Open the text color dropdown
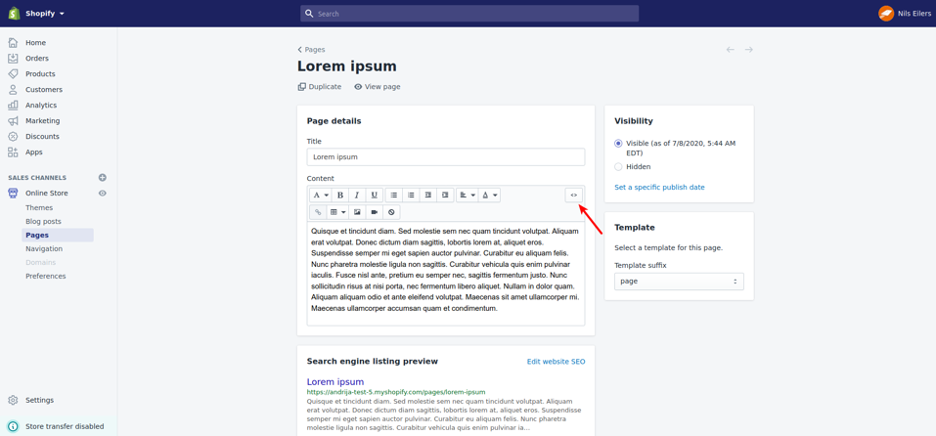This screenshot has width=936, height=436. pyautogui.click(x=489, y=195)
